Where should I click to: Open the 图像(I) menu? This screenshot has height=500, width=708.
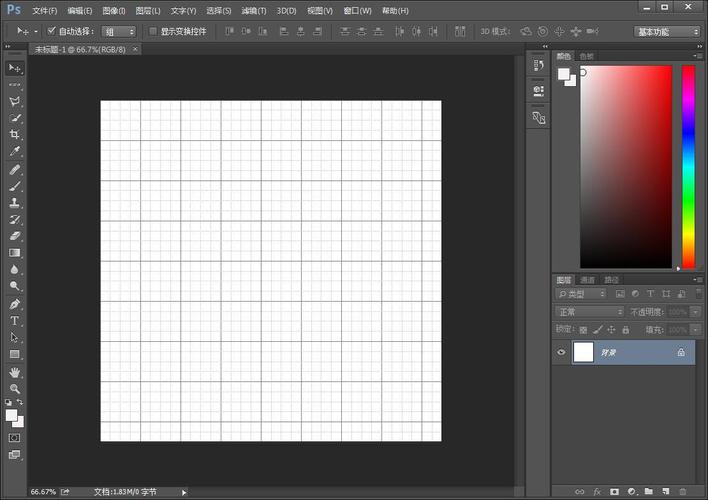pos(112,10)
